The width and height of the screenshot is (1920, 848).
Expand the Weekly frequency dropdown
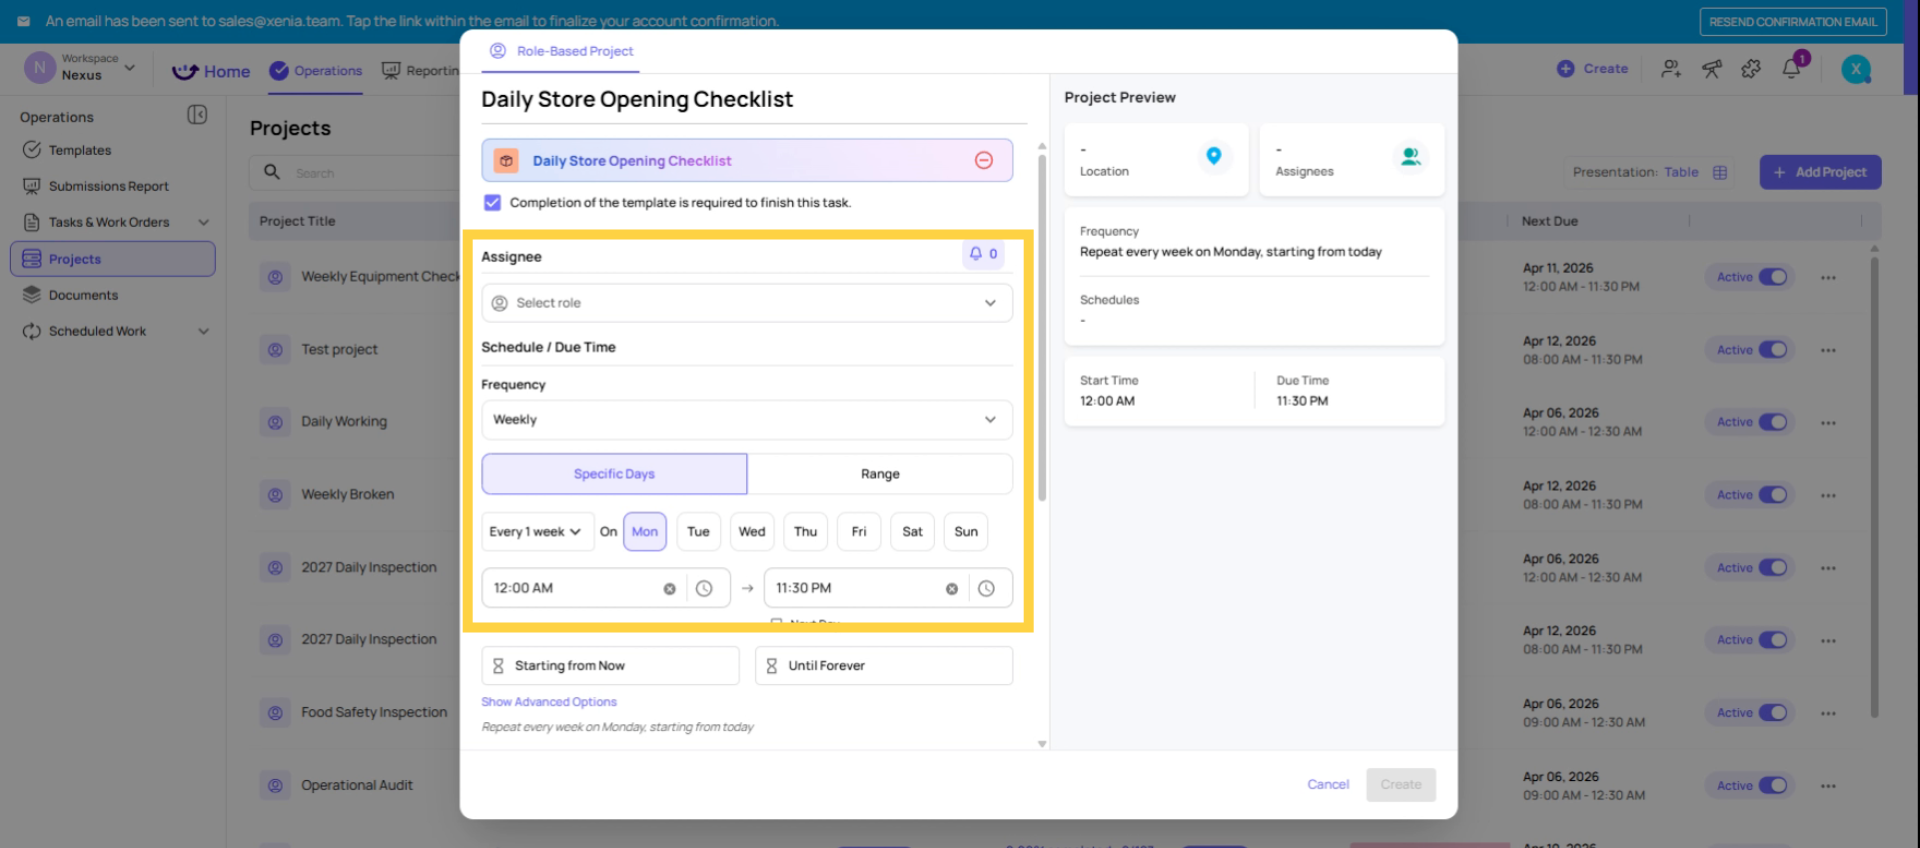point(746,420)
